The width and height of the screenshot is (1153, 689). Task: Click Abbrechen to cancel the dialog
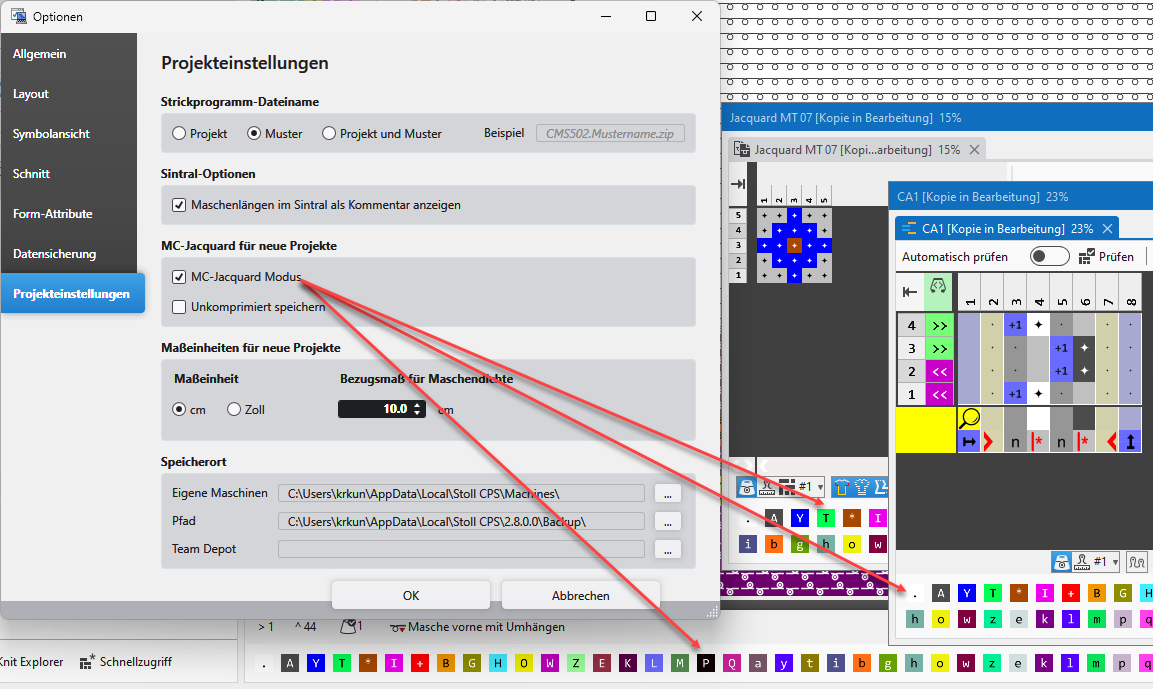[x=580, y=595]
